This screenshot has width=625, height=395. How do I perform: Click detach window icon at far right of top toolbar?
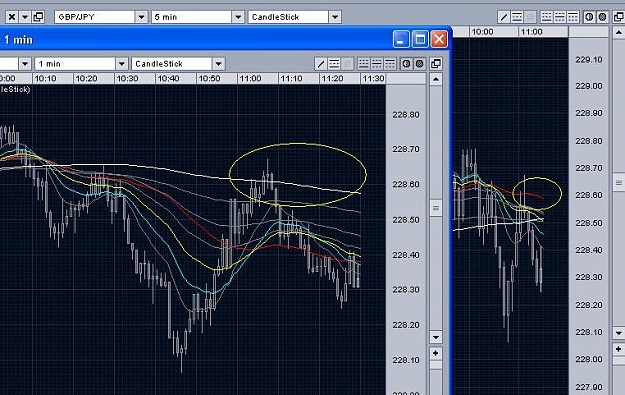click(x=619, y=17)
